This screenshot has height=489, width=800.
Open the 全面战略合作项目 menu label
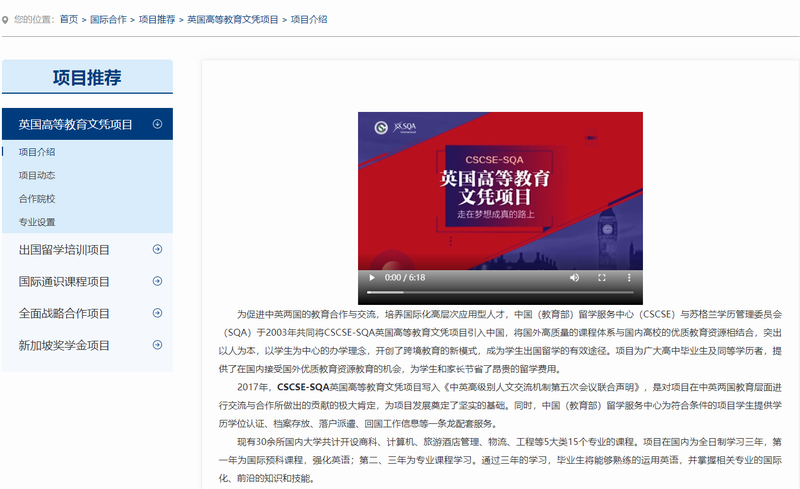point(64,313)
